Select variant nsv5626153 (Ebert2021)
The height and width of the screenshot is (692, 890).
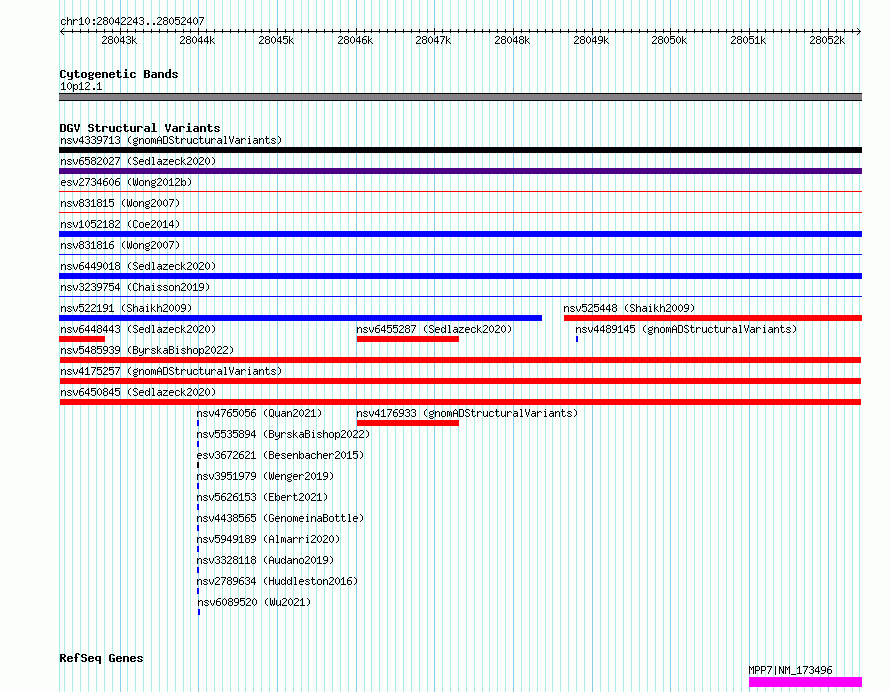pos(262,497)
